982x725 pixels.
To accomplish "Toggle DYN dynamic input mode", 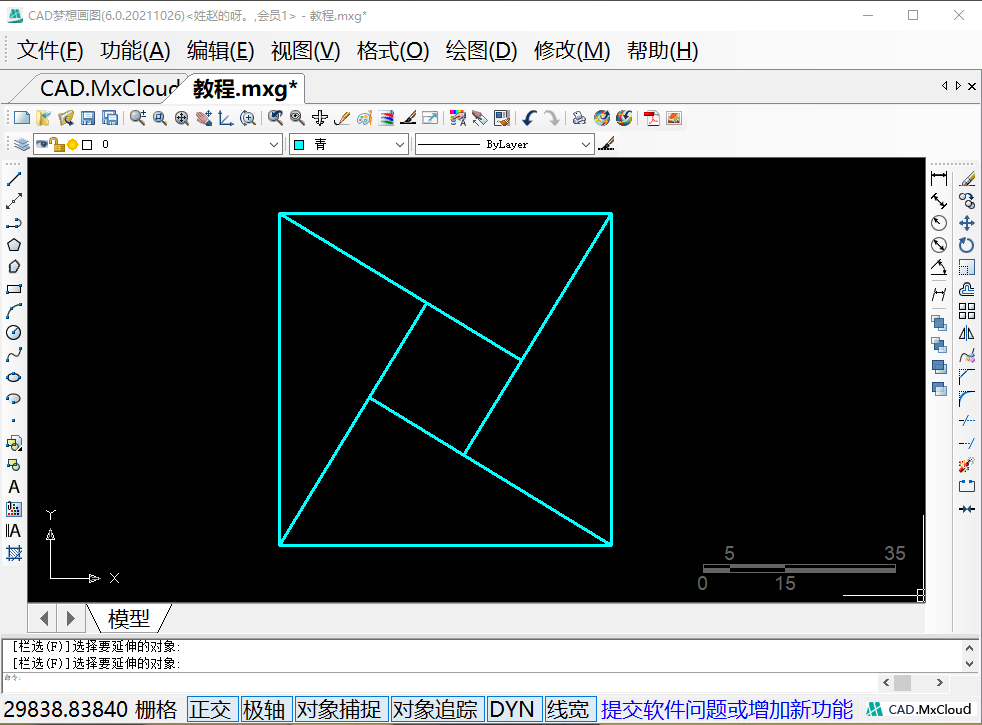I will [512, 710].
